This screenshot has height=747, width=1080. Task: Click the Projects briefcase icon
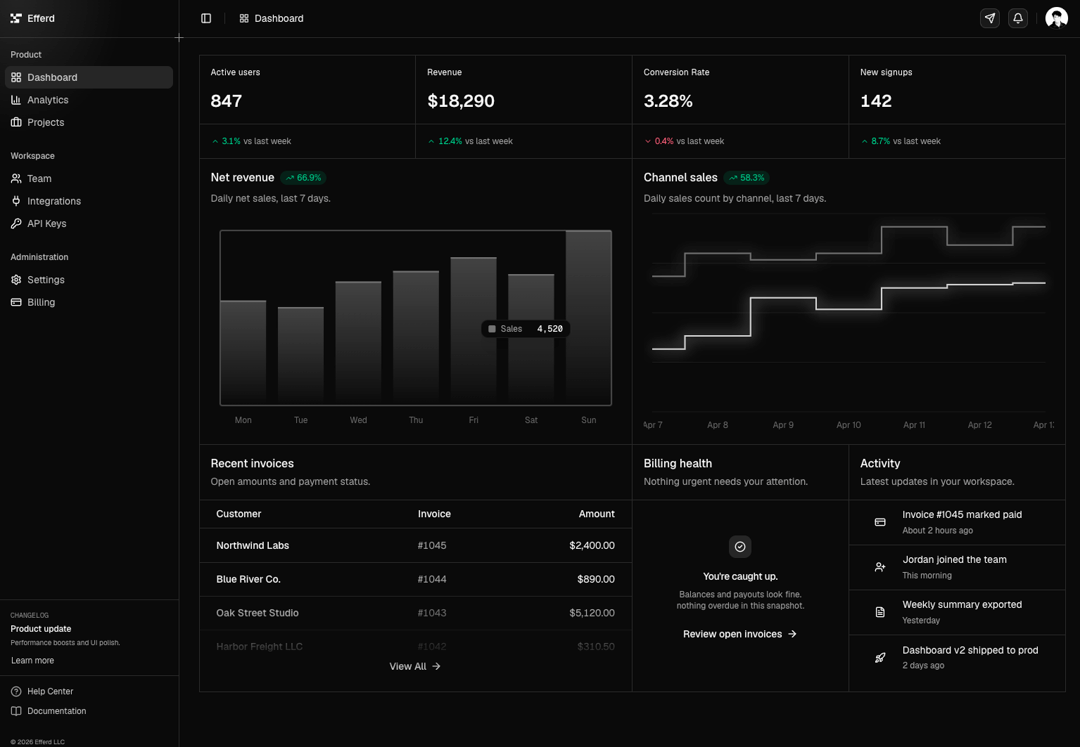tap(16, 123)
